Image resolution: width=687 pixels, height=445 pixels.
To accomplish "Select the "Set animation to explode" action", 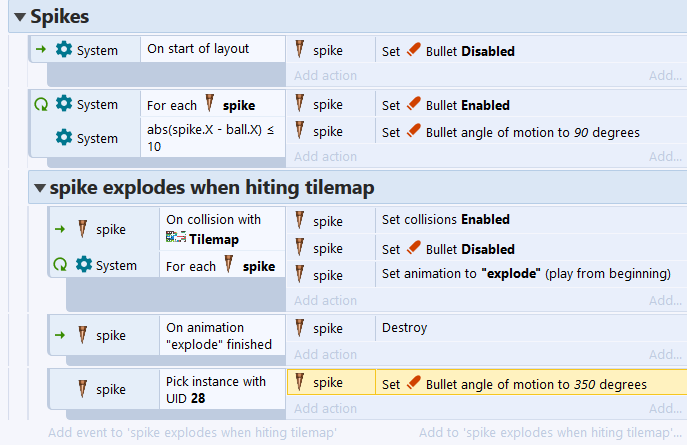I will point(525,274).
